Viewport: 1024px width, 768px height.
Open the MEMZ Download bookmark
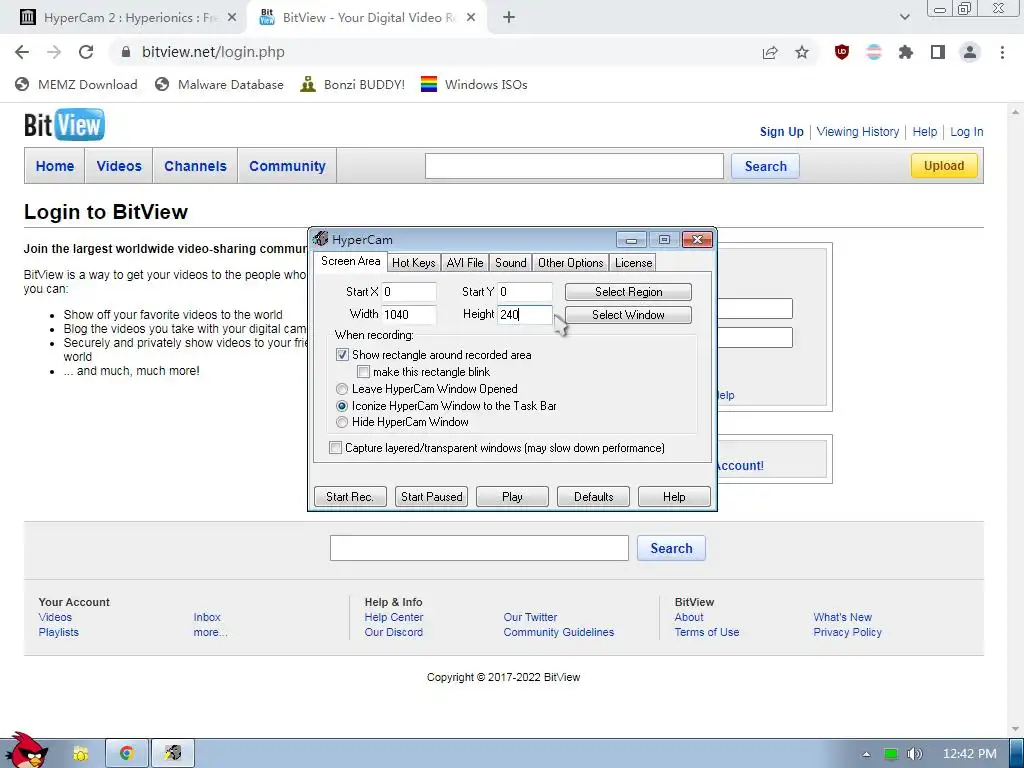[76, 84]
